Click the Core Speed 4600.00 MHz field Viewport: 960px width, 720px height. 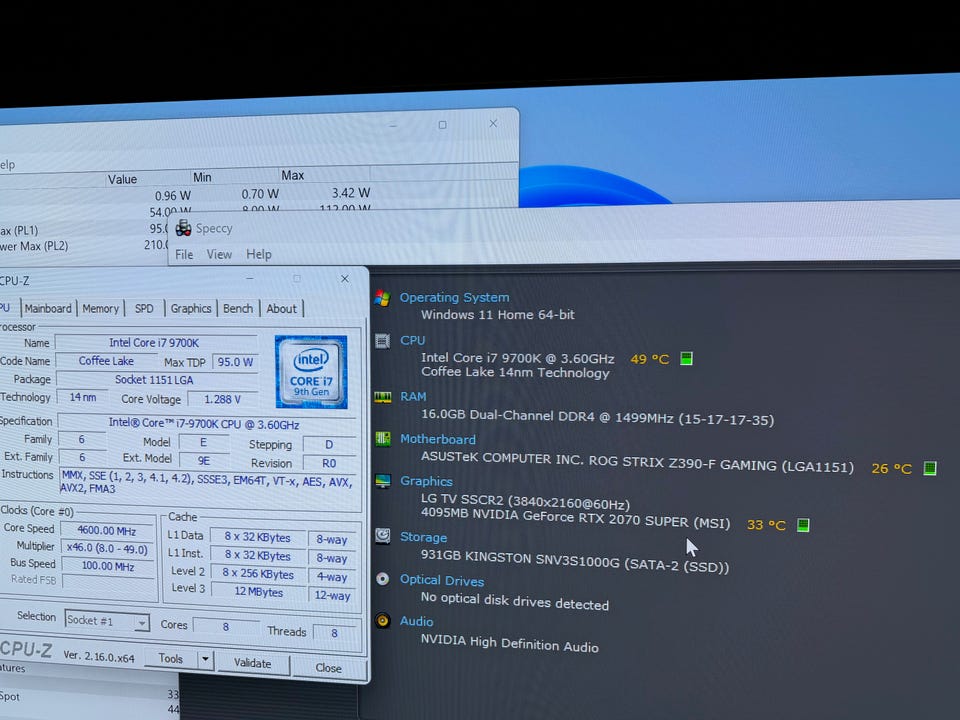coord(107,530)
